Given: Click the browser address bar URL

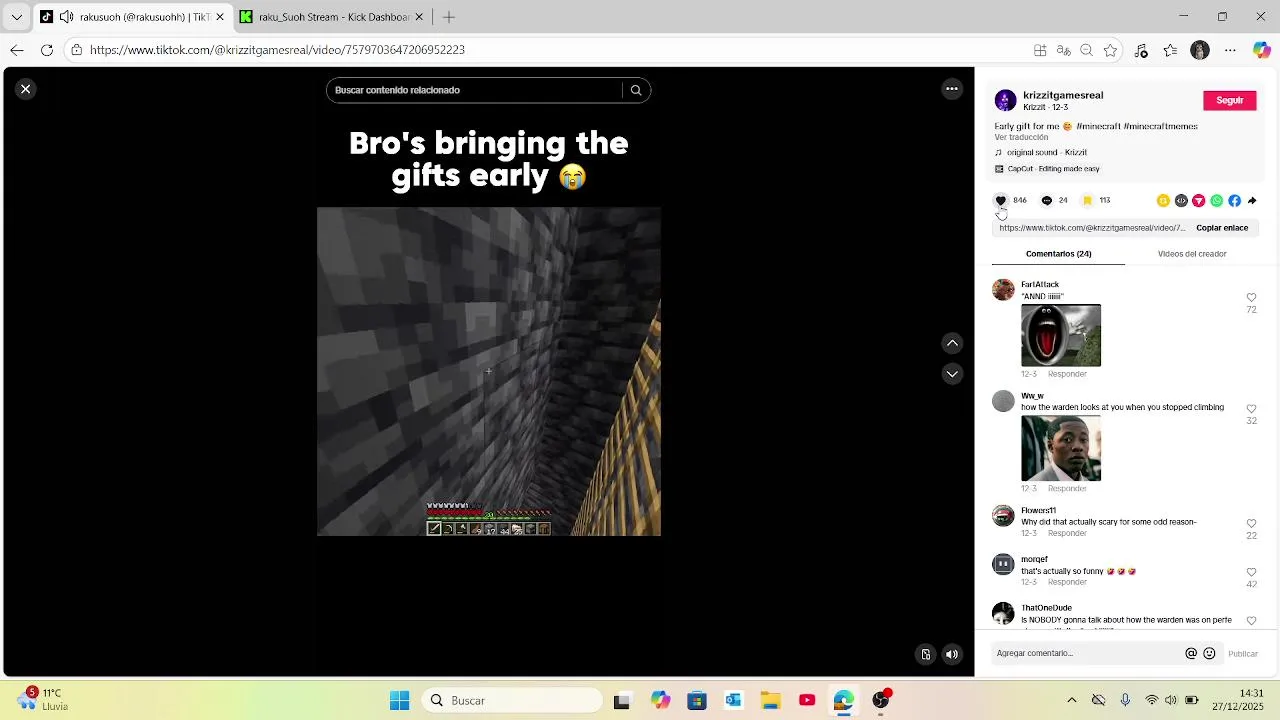Looking at the screenshot, I should tap(277, 50).
